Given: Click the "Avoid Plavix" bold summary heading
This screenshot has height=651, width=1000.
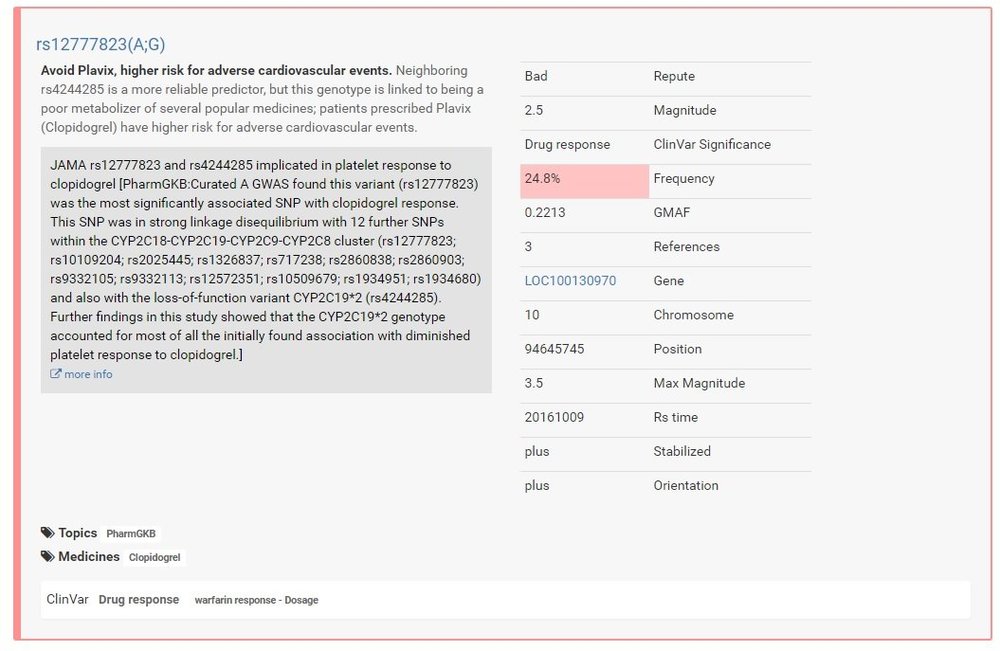Looking at the screenshot, I should pyautogui.click(x=216, y=71).
